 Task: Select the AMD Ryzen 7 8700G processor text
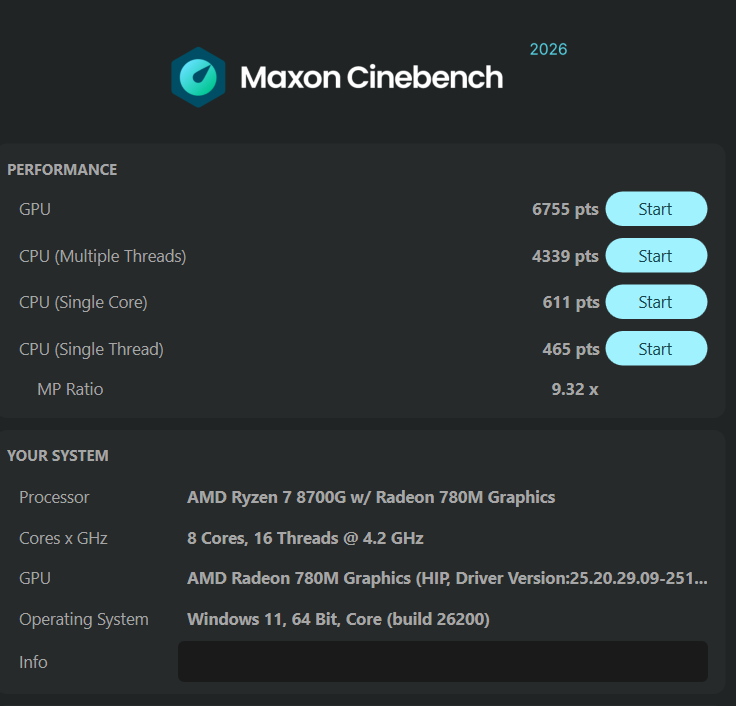pyautogui.click(x=371, y=497)
